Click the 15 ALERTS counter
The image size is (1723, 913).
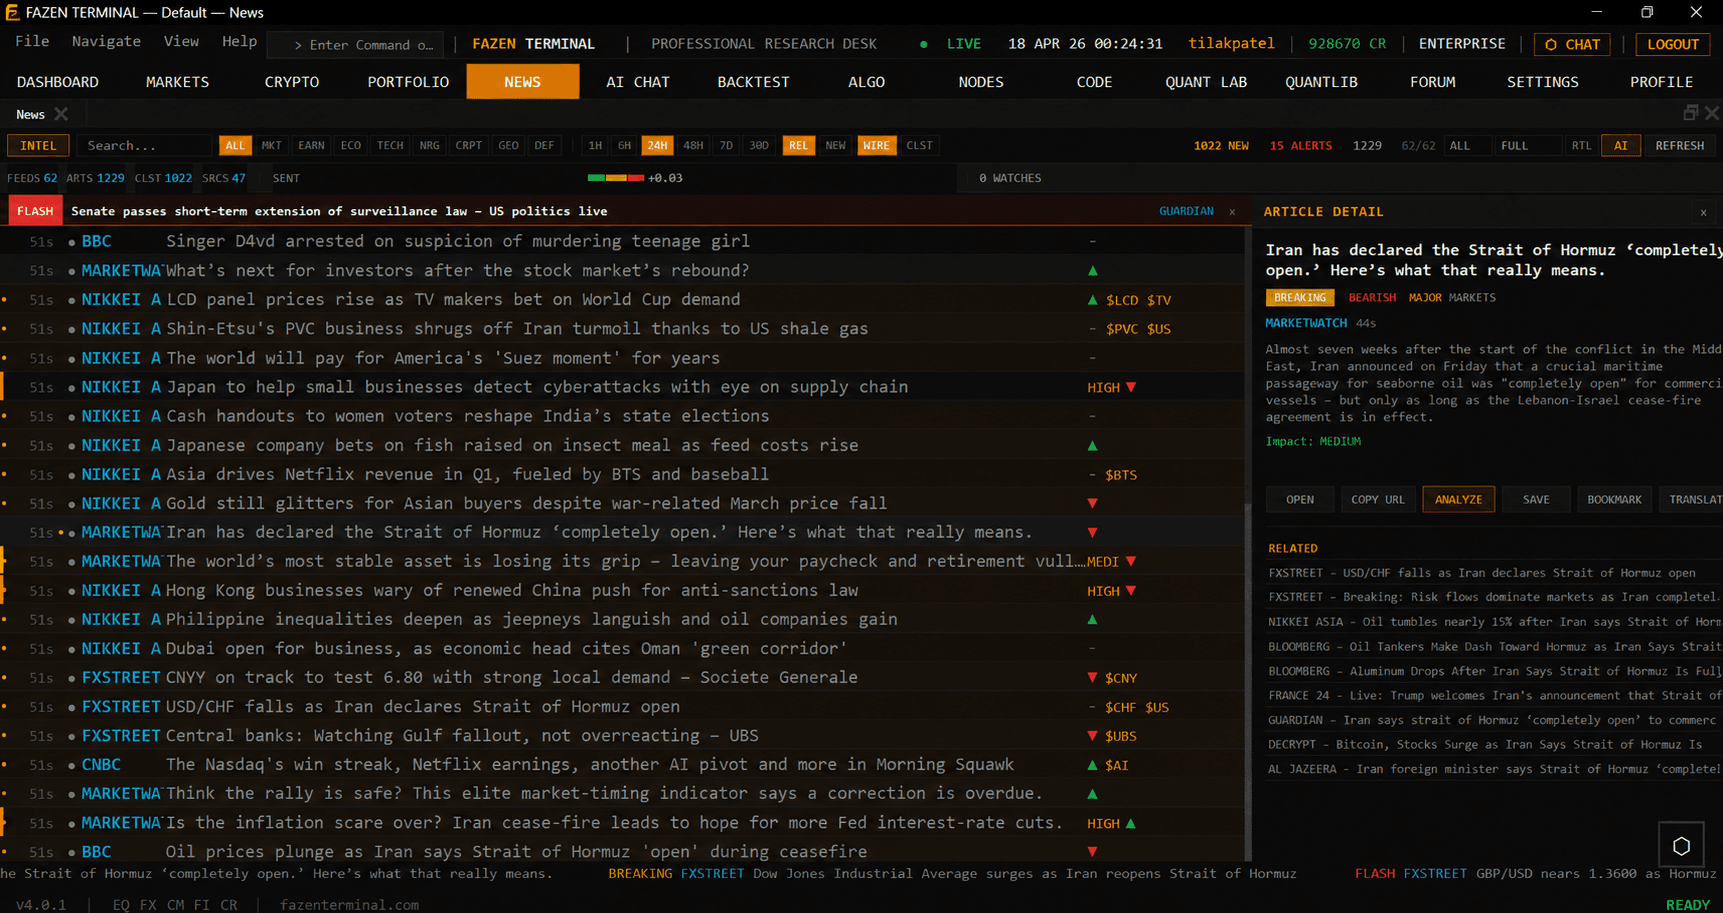click(x=1300, y=146)
